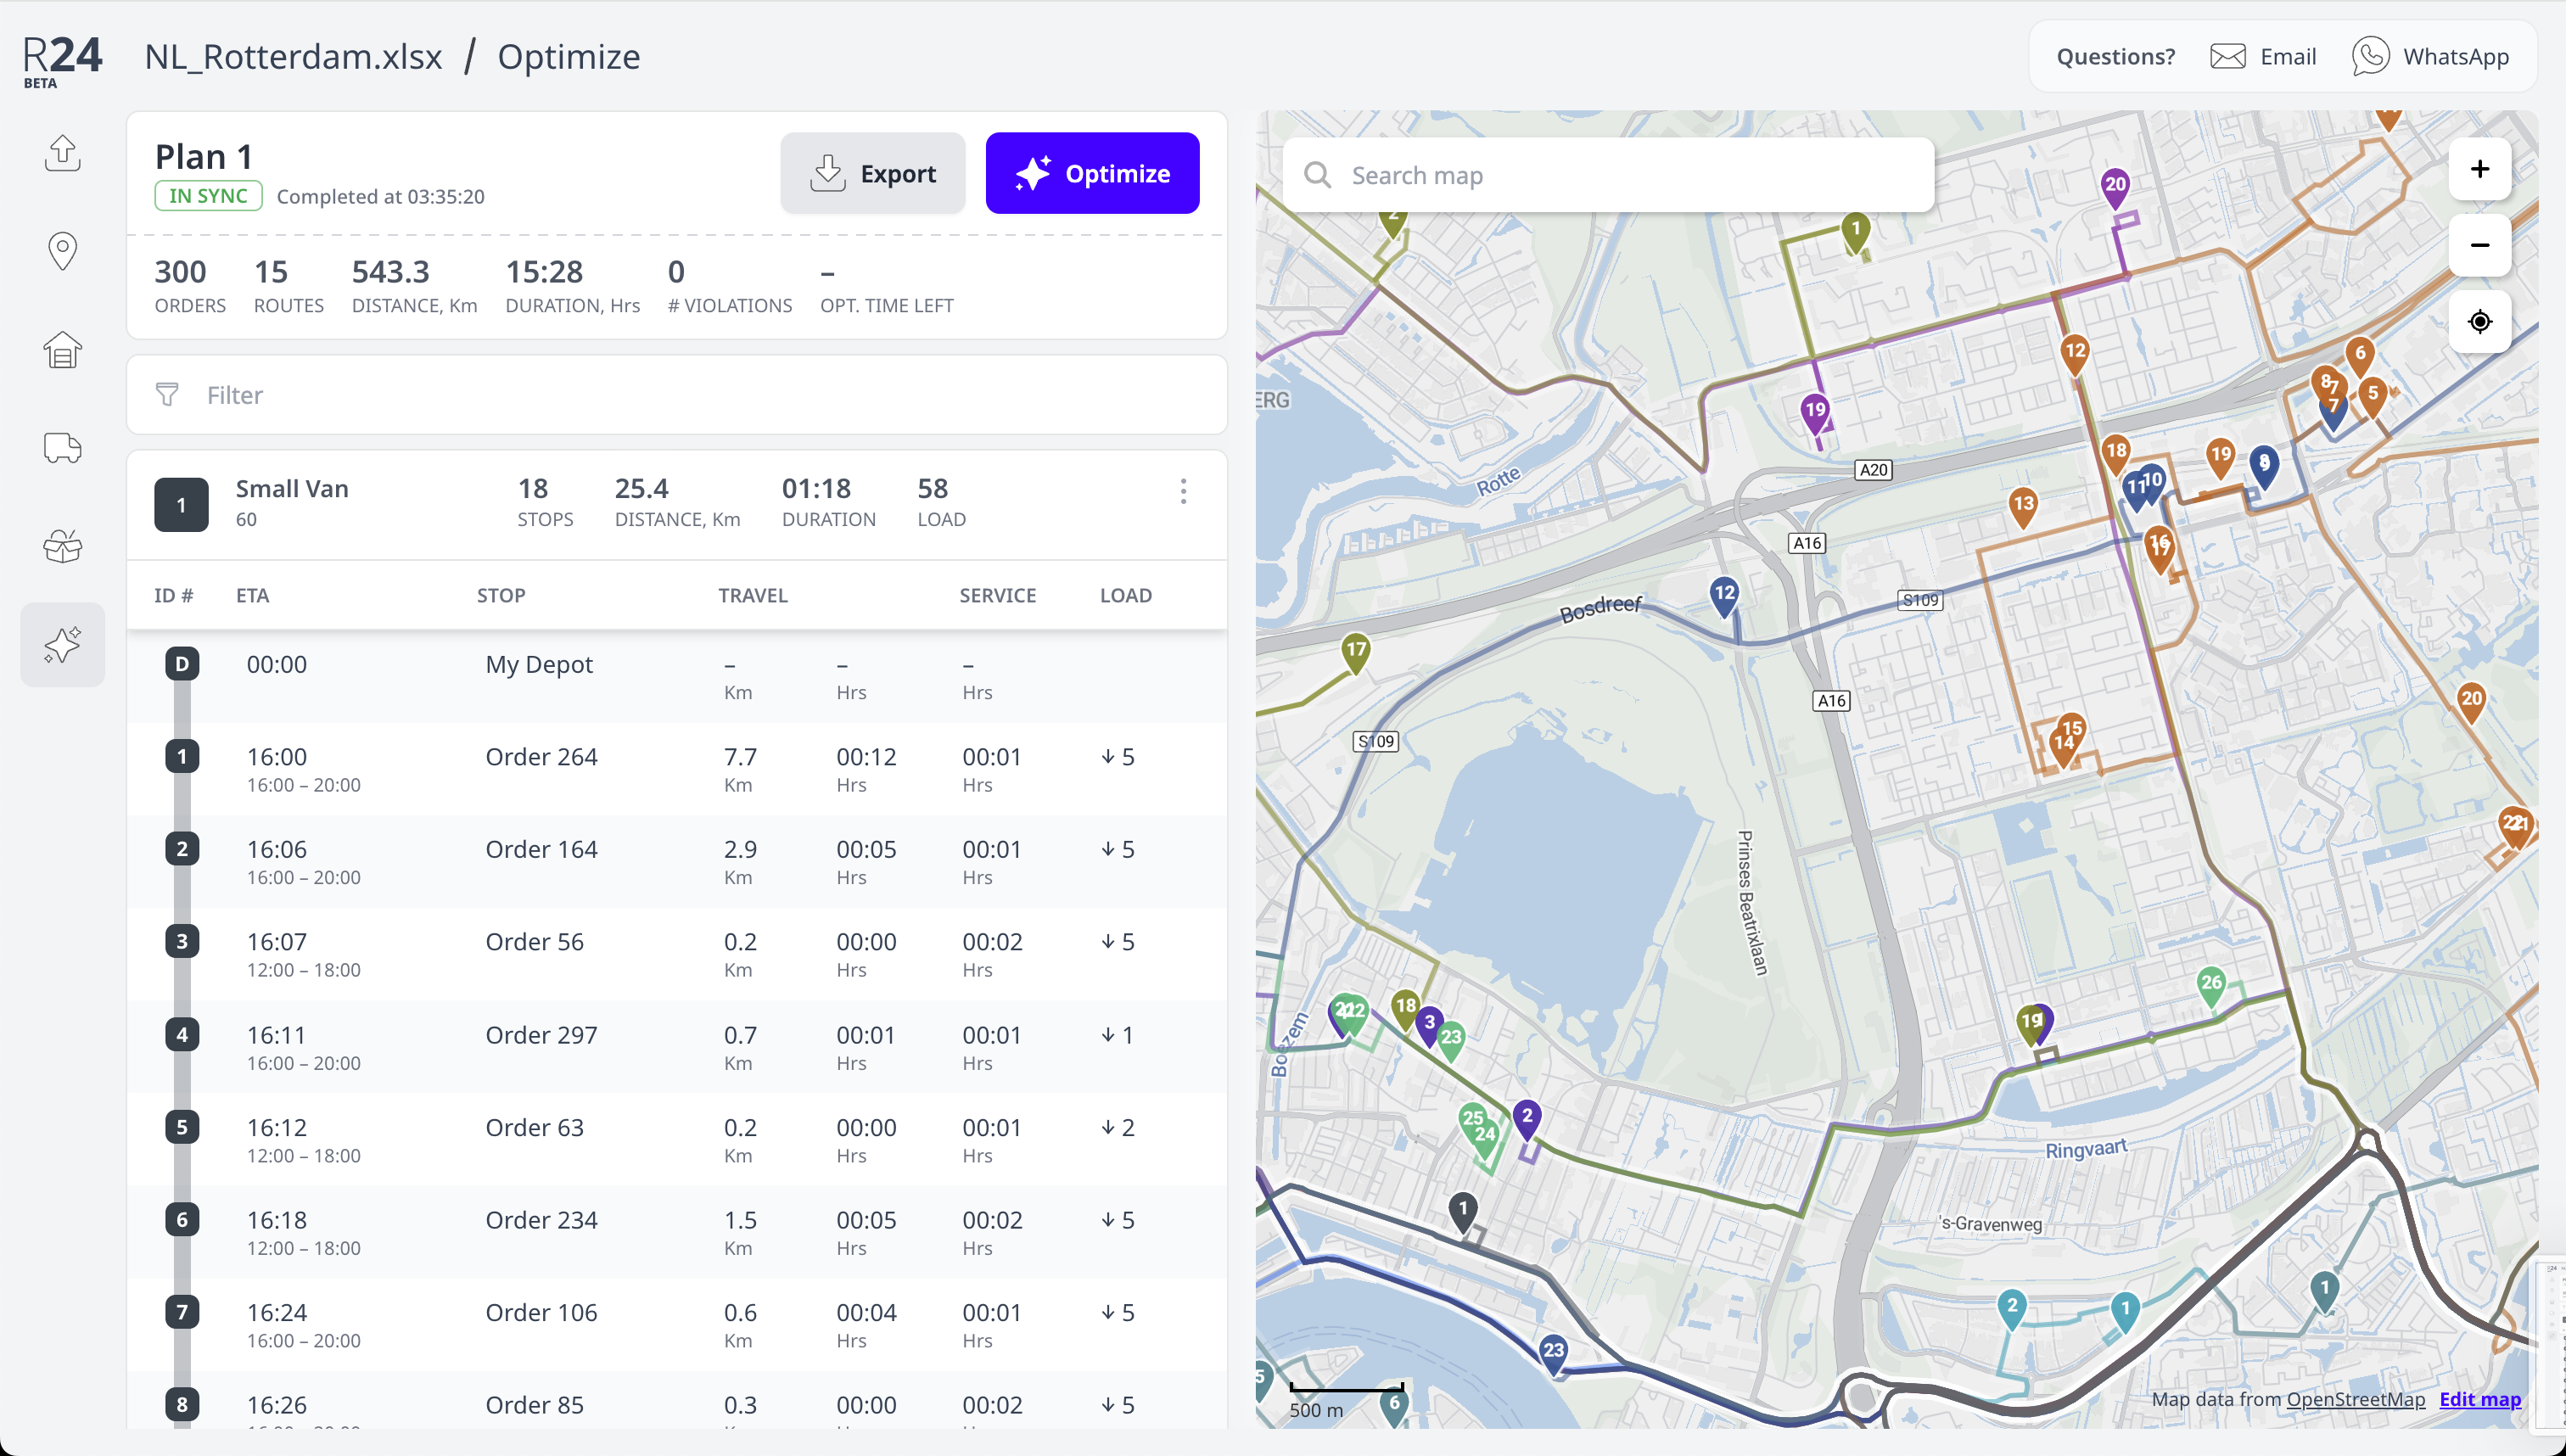
Task: Click the ETA column header
Action: pos(252,596)
